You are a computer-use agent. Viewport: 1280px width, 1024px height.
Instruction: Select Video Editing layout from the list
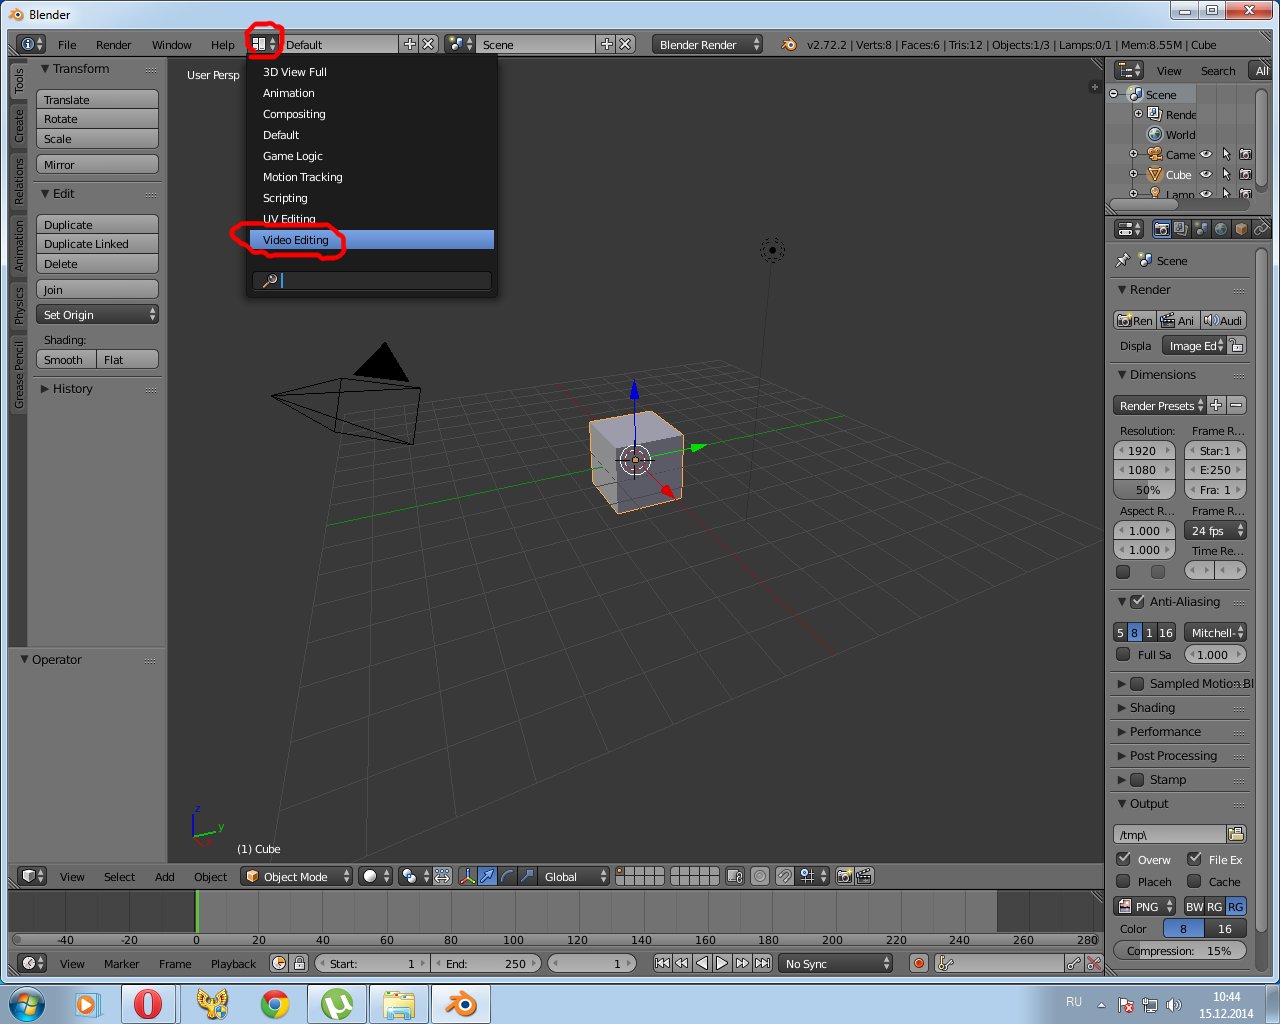[x=372, y=240]
